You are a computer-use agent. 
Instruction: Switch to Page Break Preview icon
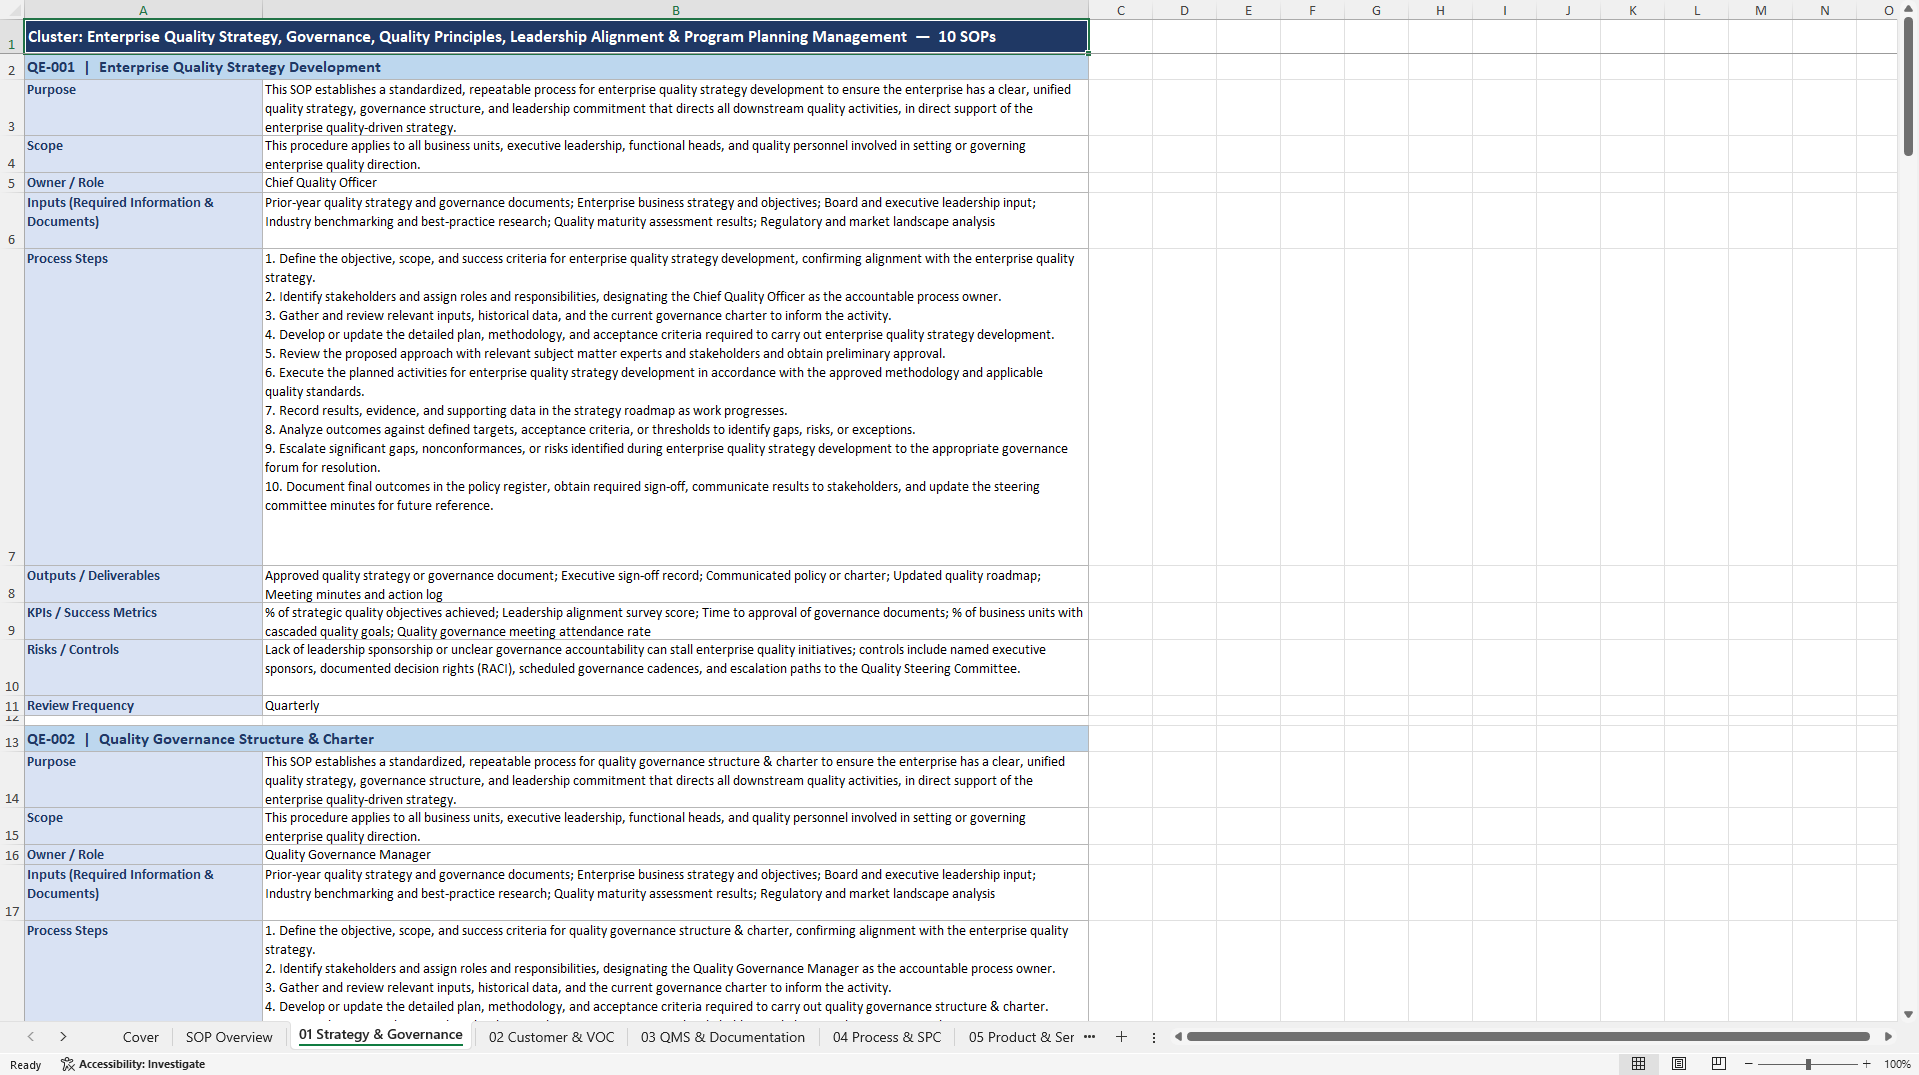coord(1719,1064)
